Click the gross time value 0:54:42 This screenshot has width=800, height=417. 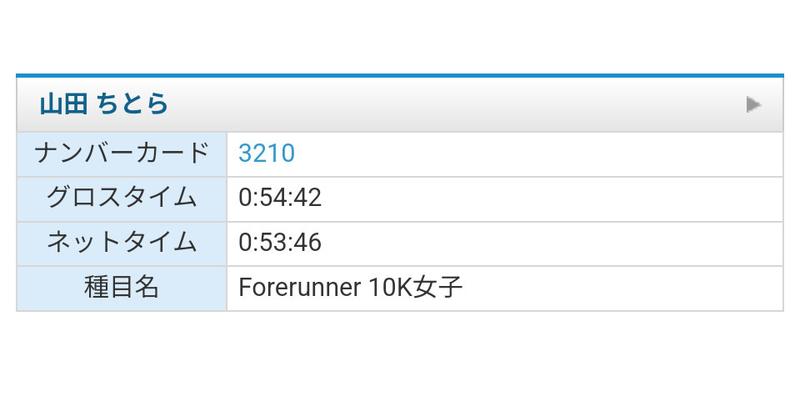pos(279,198)
